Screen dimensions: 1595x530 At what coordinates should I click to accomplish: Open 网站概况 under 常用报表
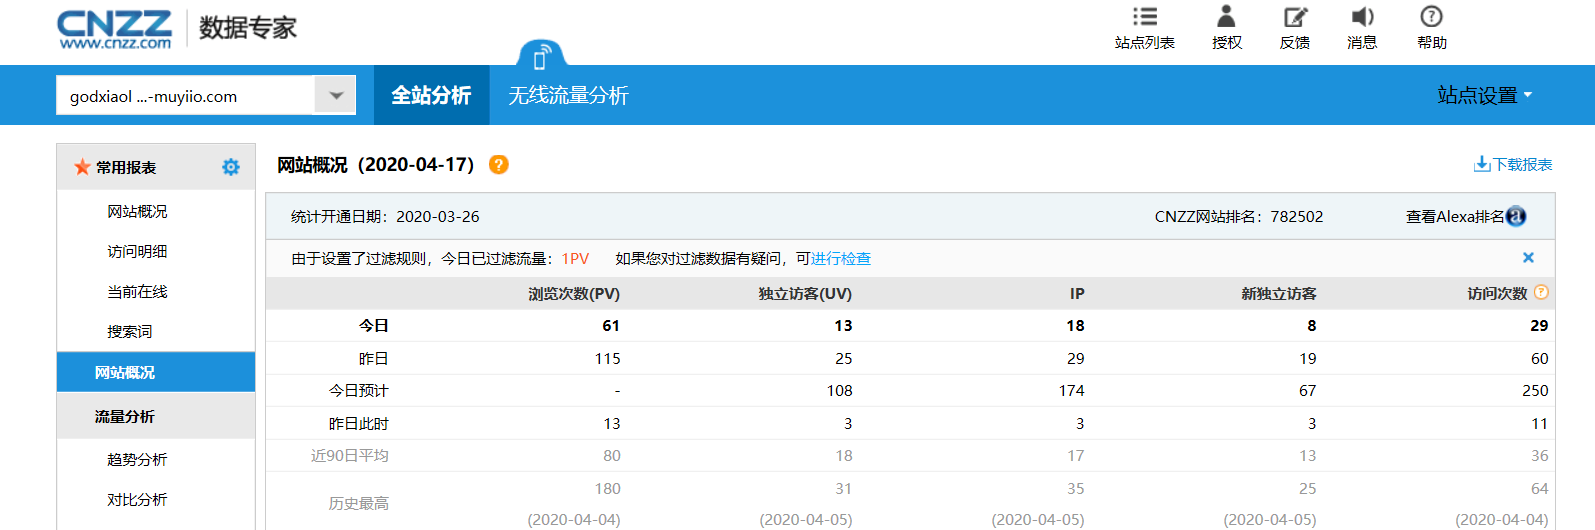pos(137,211)
